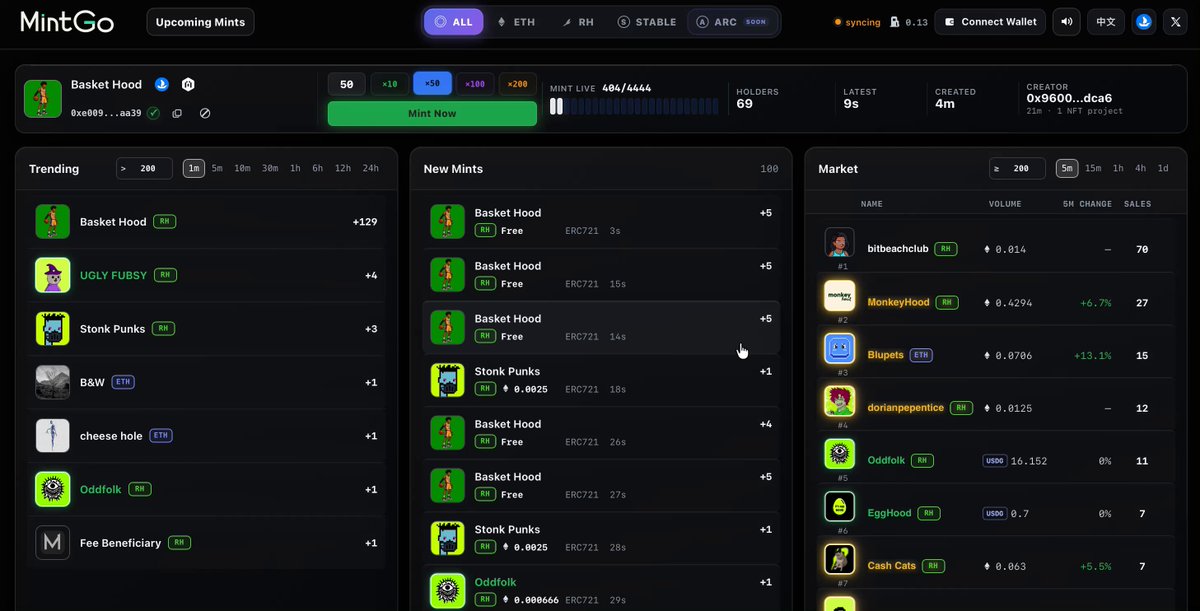
Task: Switch to the ETH chain filter
Action: [516, 22]
